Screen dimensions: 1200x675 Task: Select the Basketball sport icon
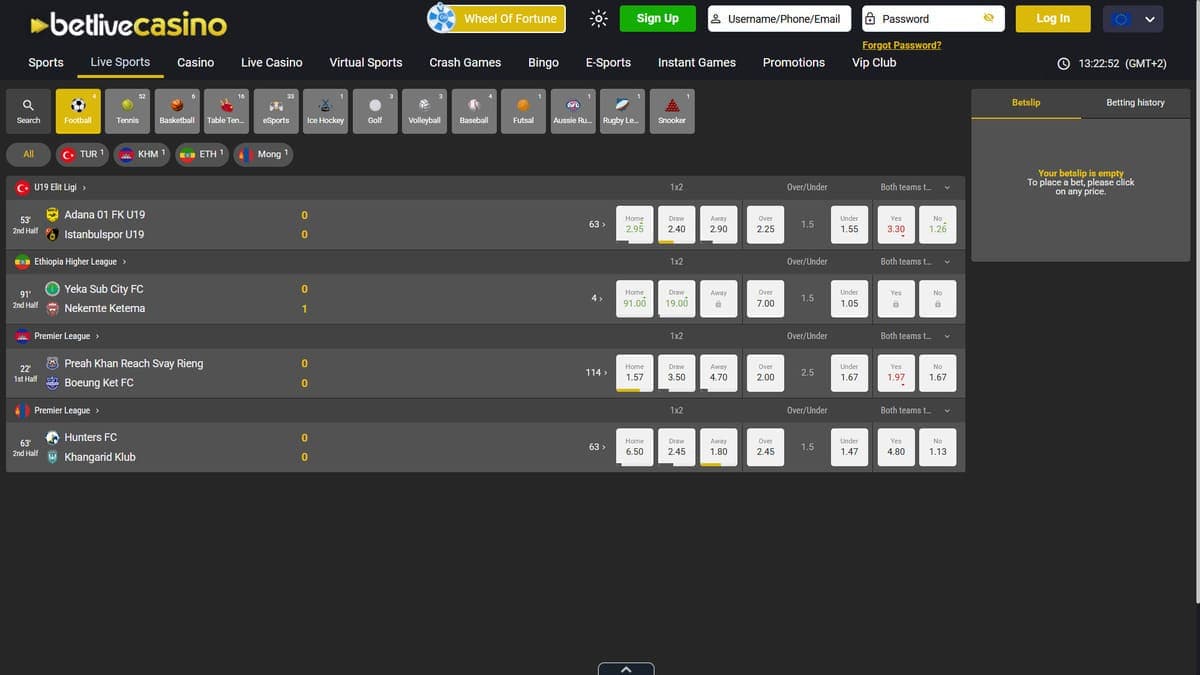click(177, 111)
